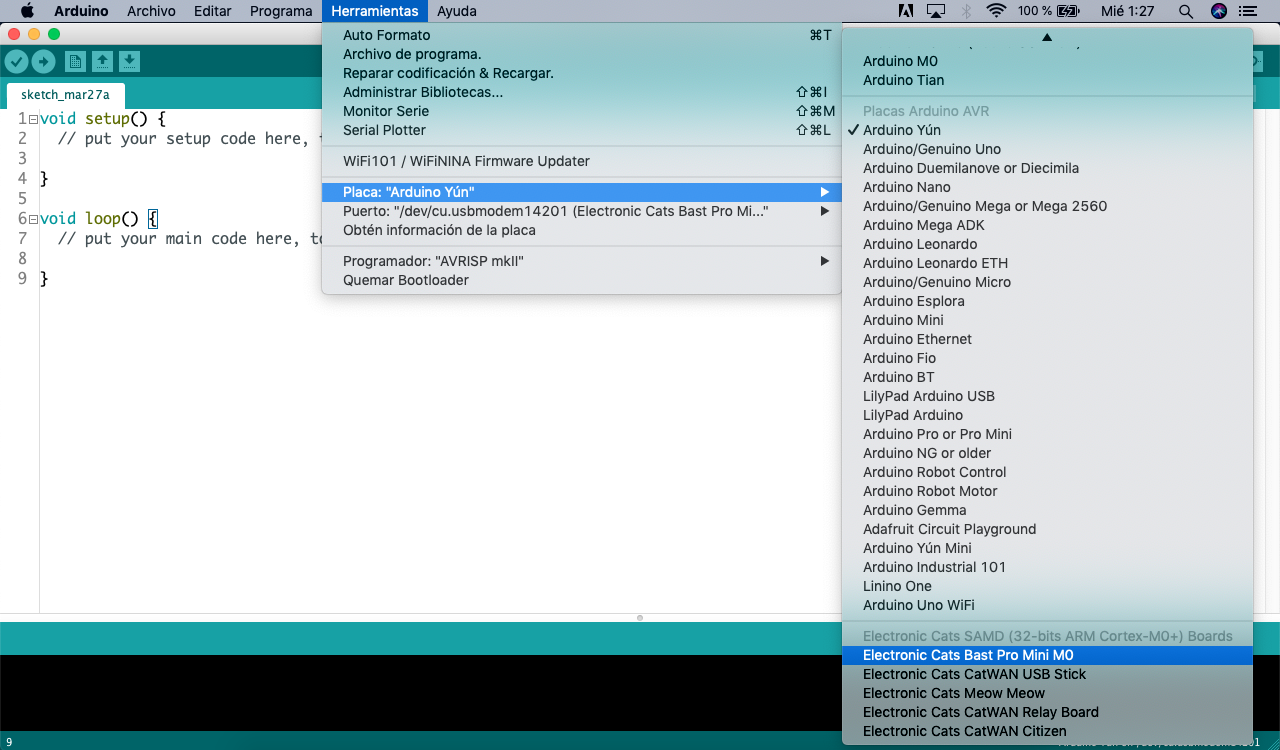Select Arduino Esplora board
The image size is (1280, 750).
(1047, 301)
